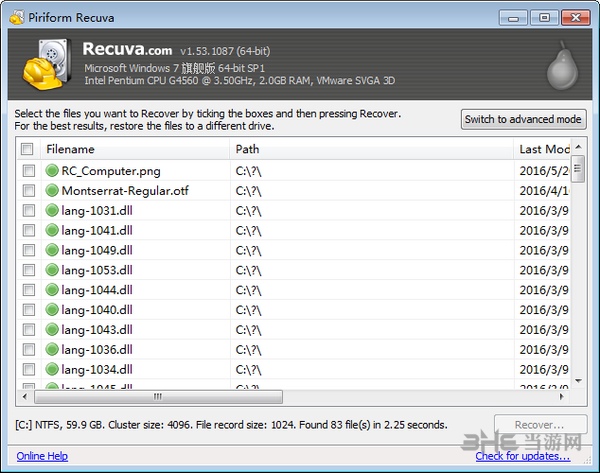600x473 pixels.
Task: Click the Recuva.com header title
Action: coord(127,49)
